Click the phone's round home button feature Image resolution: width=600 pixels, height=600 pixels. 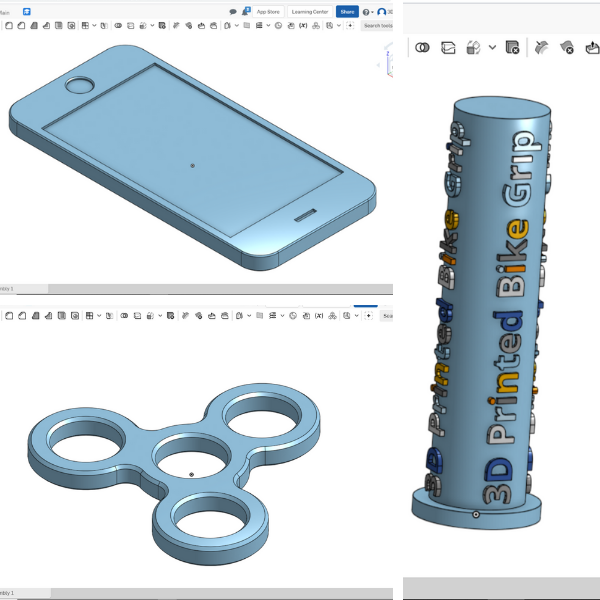(80, 85)
